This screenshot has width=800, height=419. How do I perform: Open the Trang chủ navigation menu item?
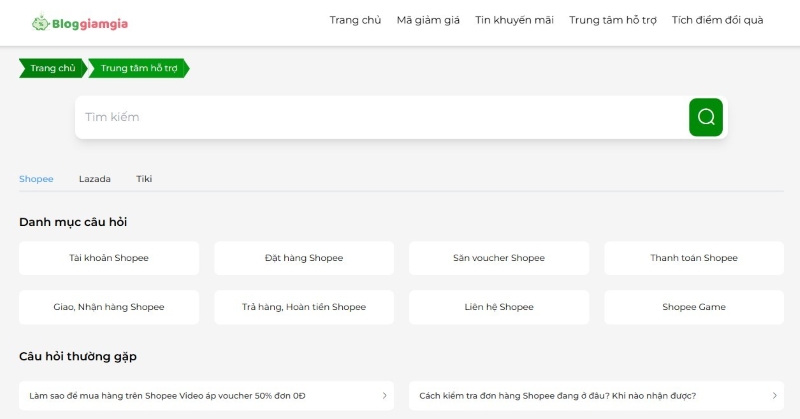[x=355, y=20]
